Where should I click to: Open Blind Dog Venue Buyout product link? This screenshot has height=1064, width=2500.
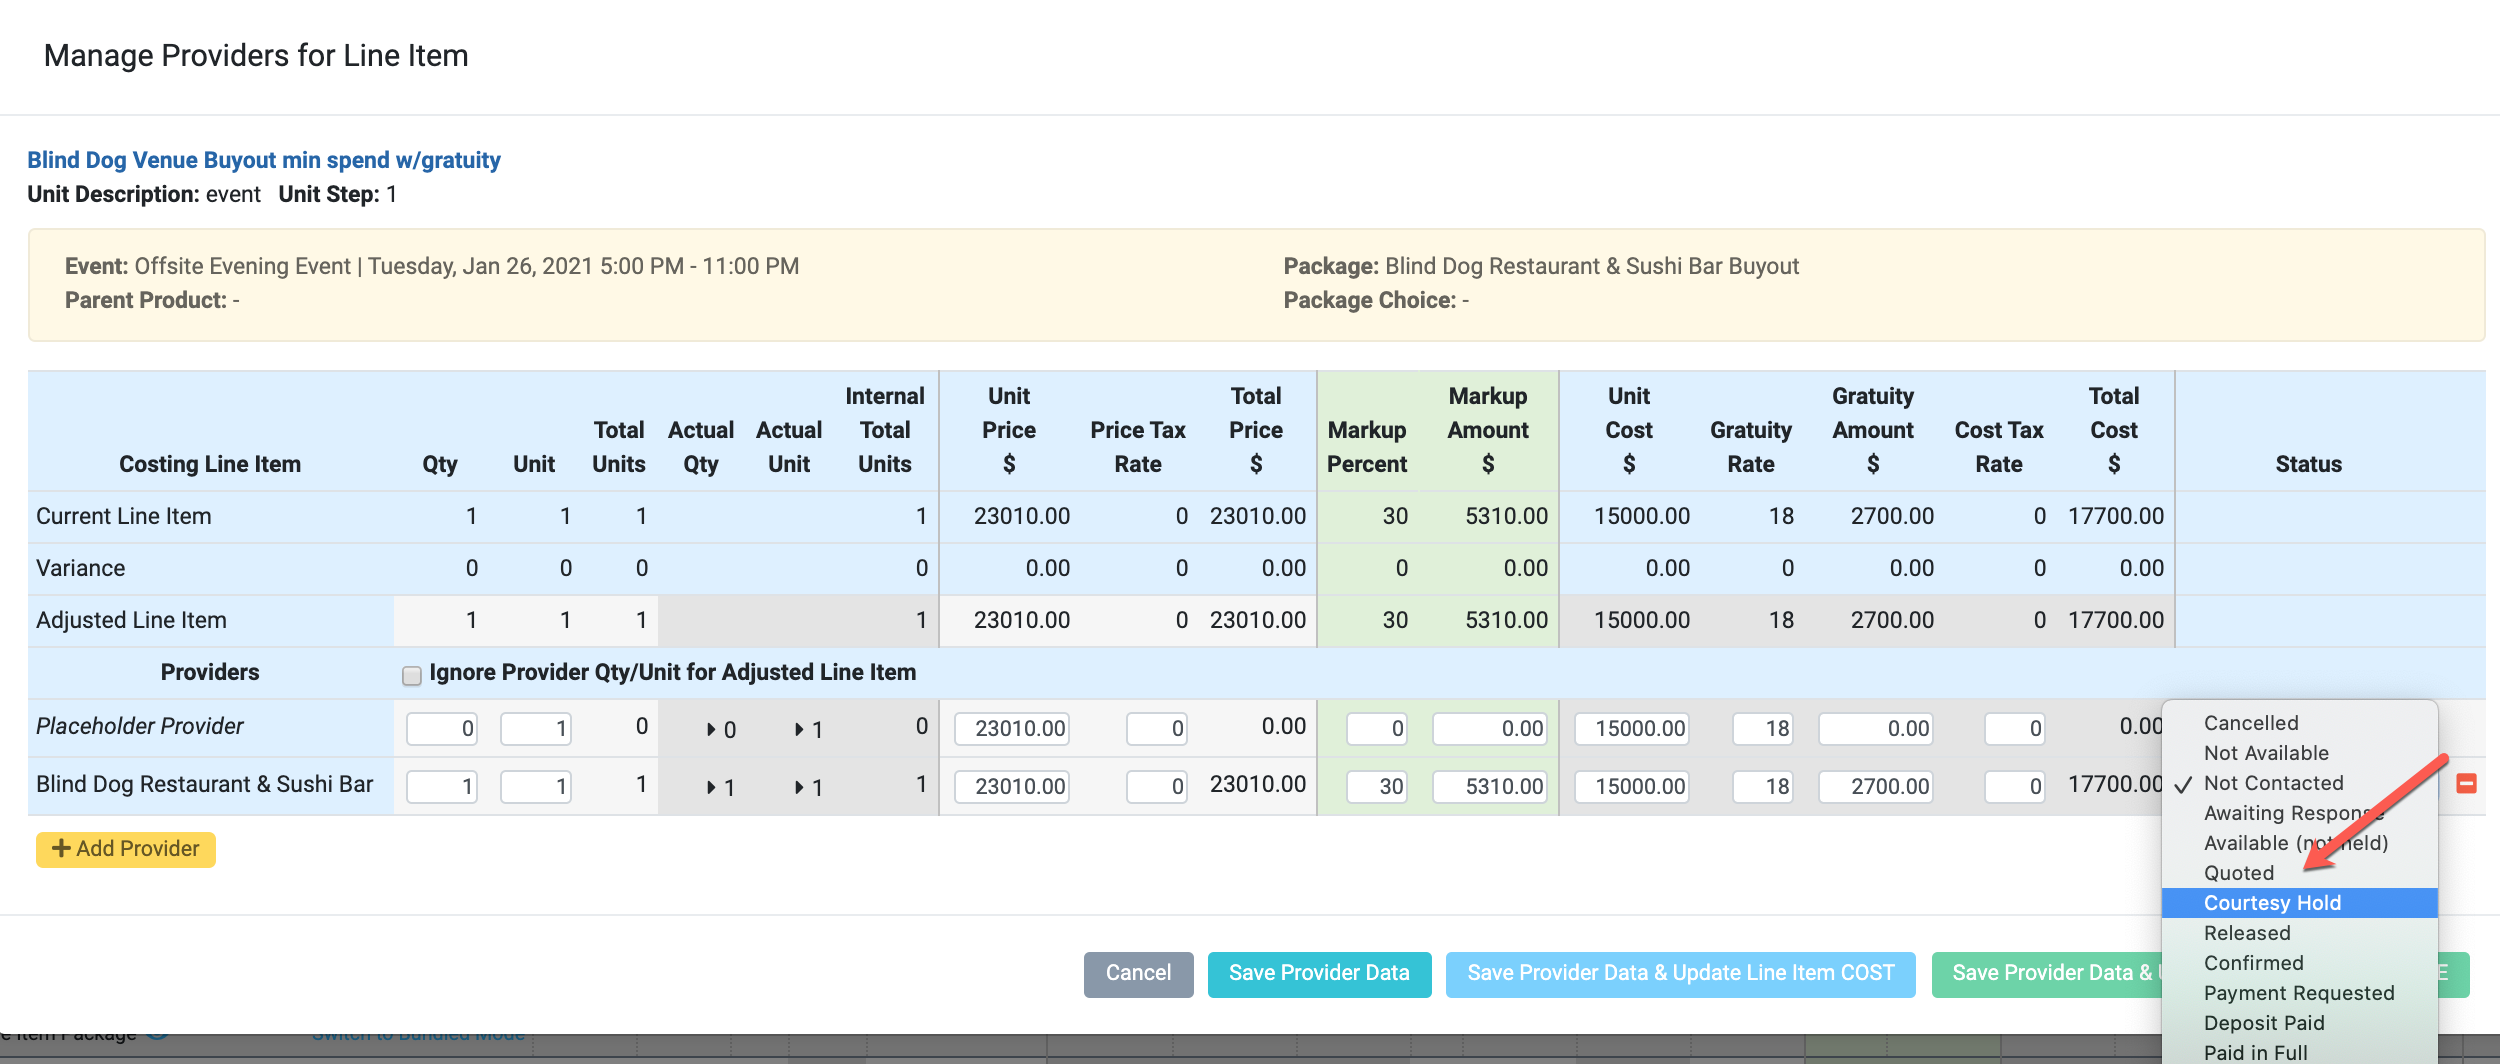click(264, 160)
